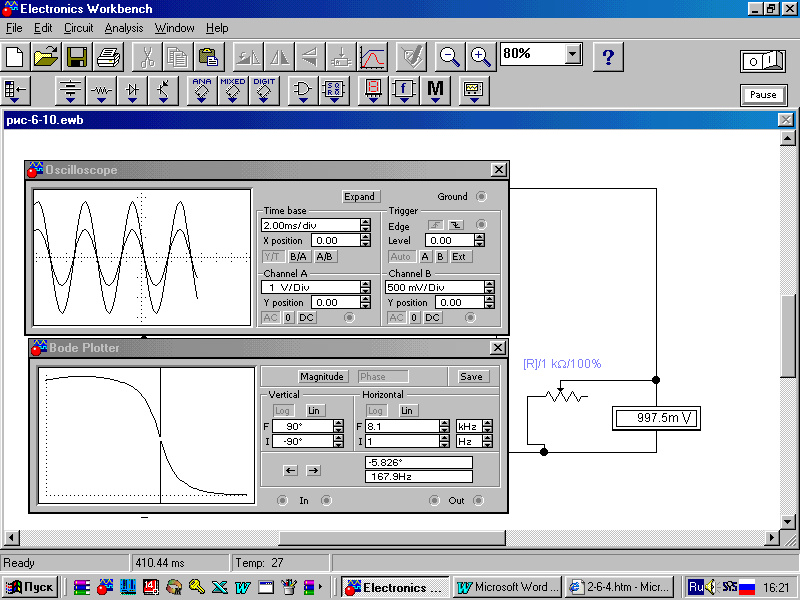The image size is (800, 600).
Task: Adjust X position stepper
Action: (x=365, y=240)
